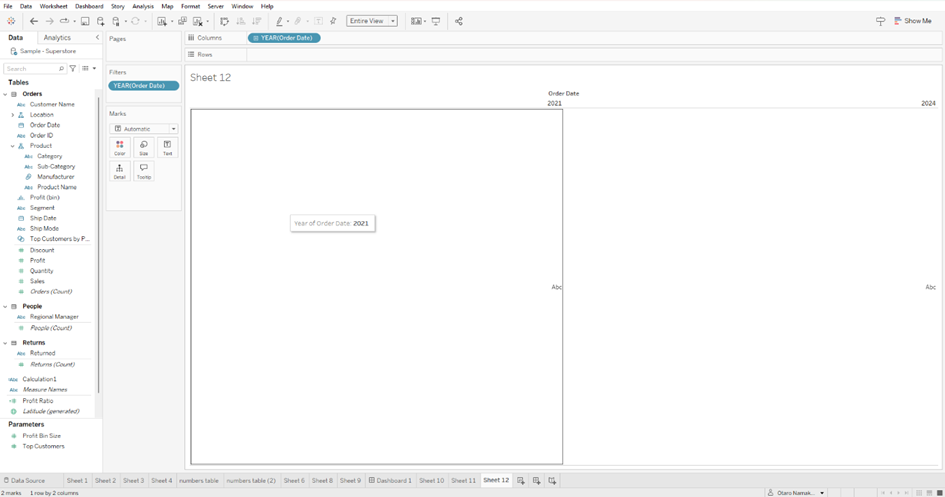The width and height of the screenshot is (945, 497).
Task: Click the Share workbook icon
Action: click(459, 21)
